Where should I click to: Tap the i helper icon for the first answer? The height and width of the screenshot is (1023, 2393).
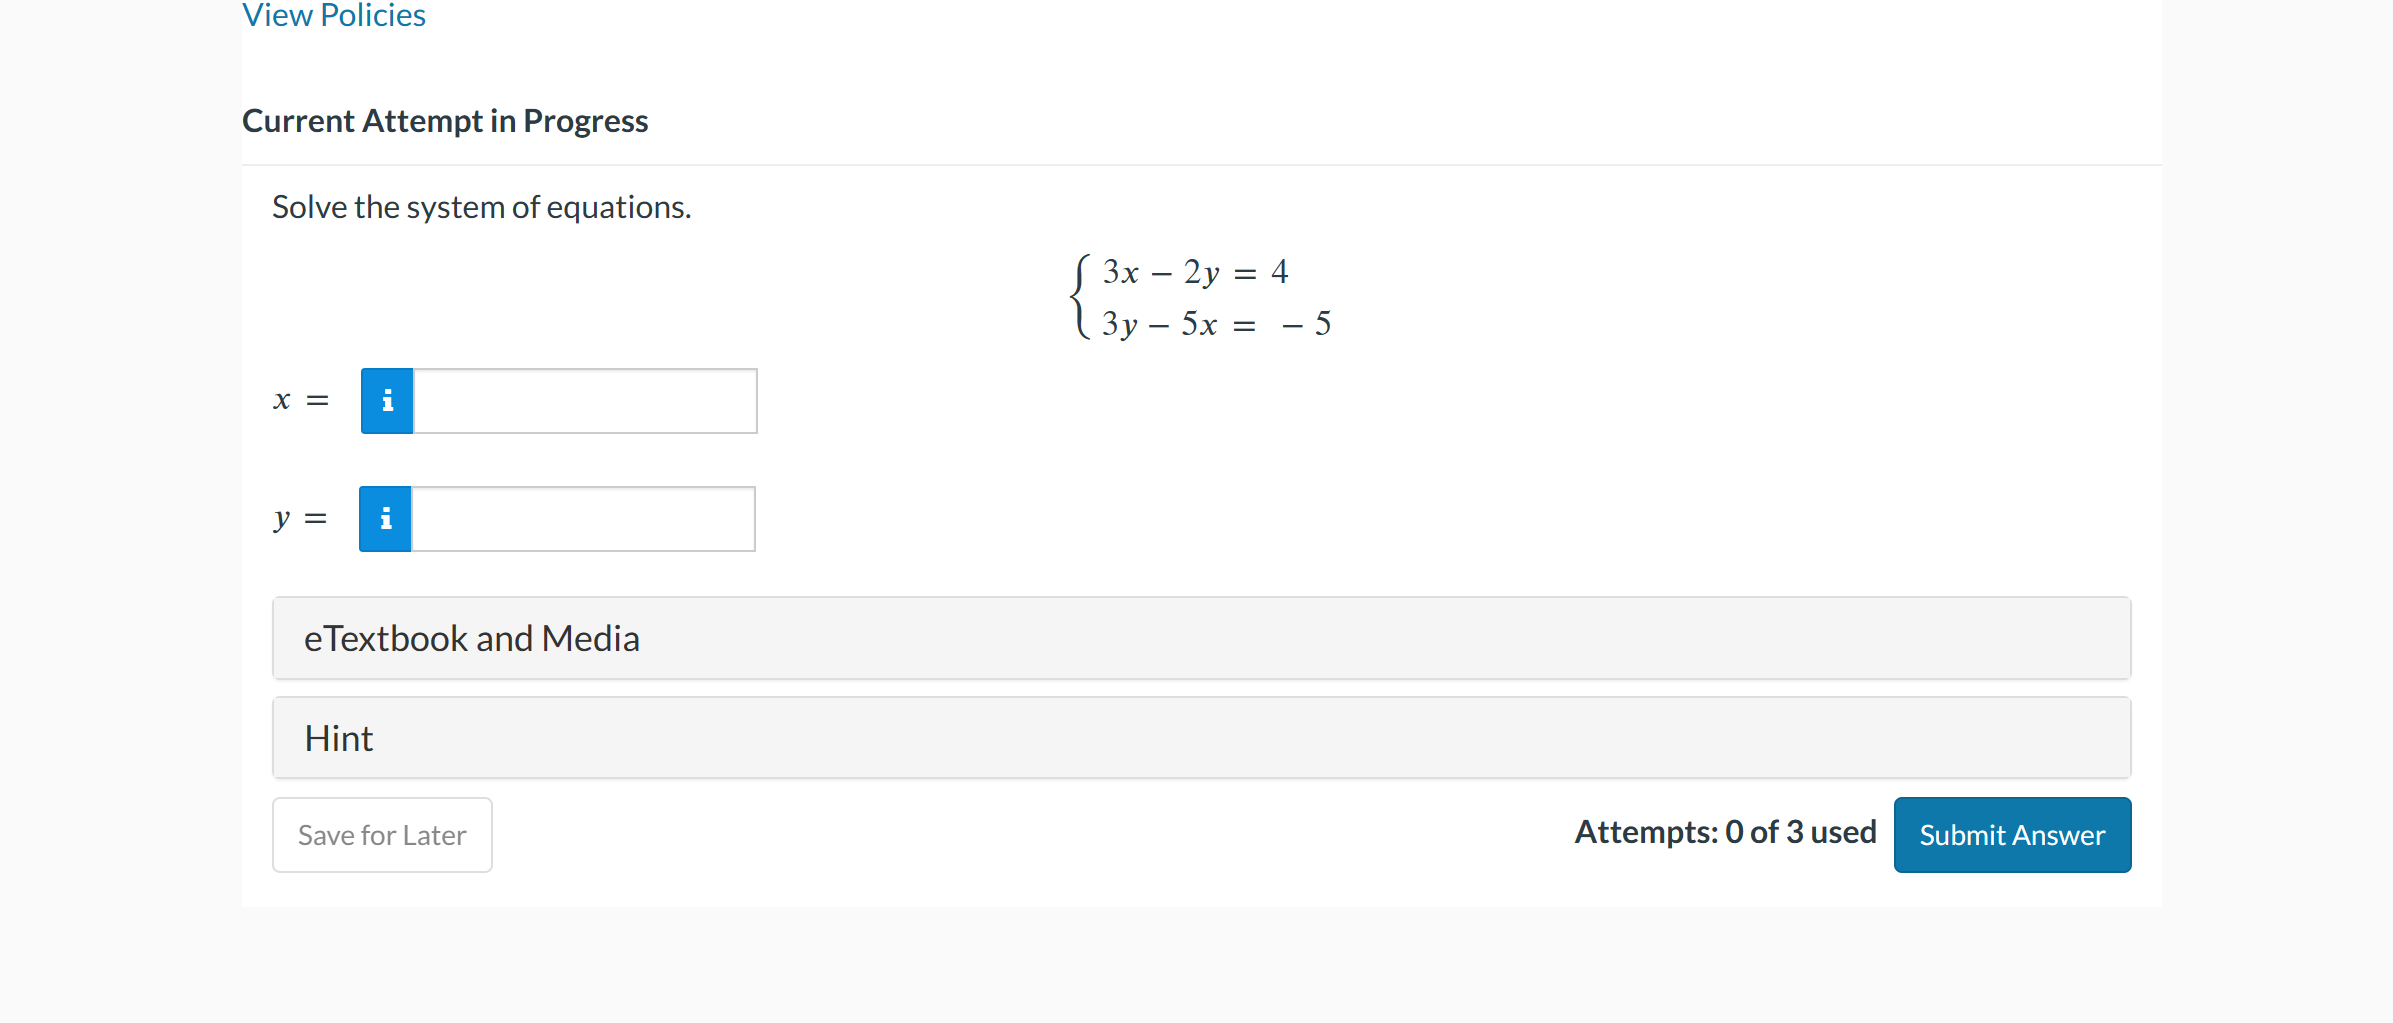[386, 400]
